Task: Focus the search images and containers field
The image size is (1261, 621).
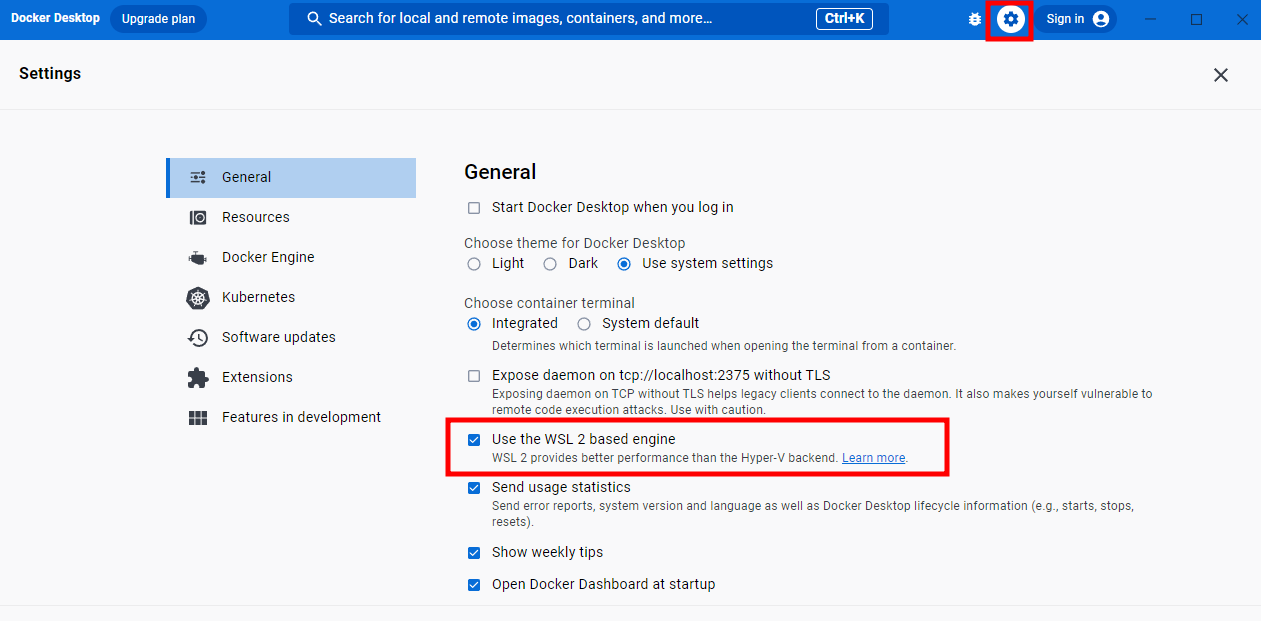Action: (x=589, y=19)
